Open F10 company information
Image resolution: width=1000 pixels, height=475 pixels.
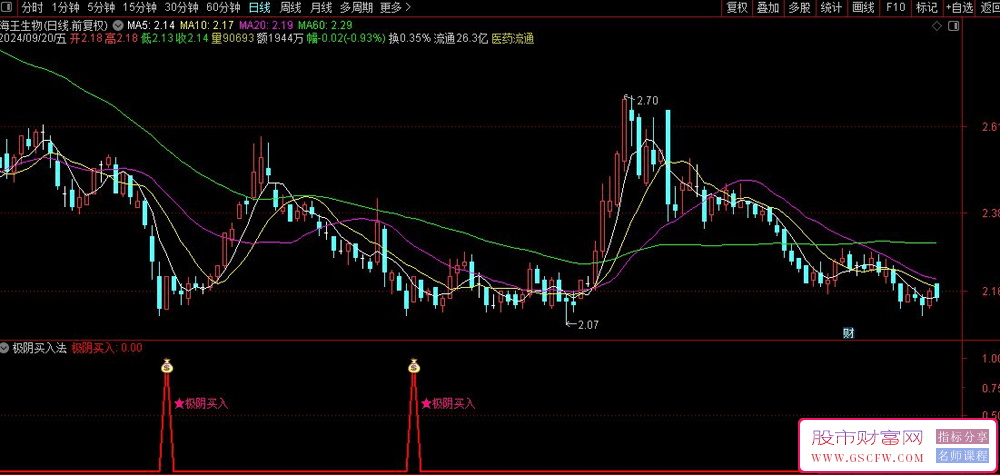895,8
